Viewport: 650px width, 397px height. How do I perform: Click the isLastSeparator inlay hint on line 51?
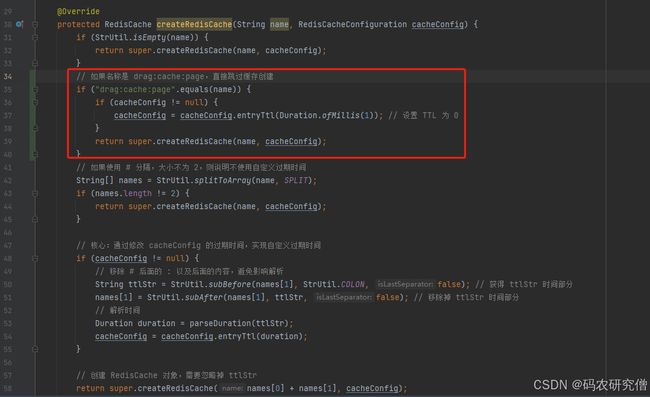click(343, 298)
